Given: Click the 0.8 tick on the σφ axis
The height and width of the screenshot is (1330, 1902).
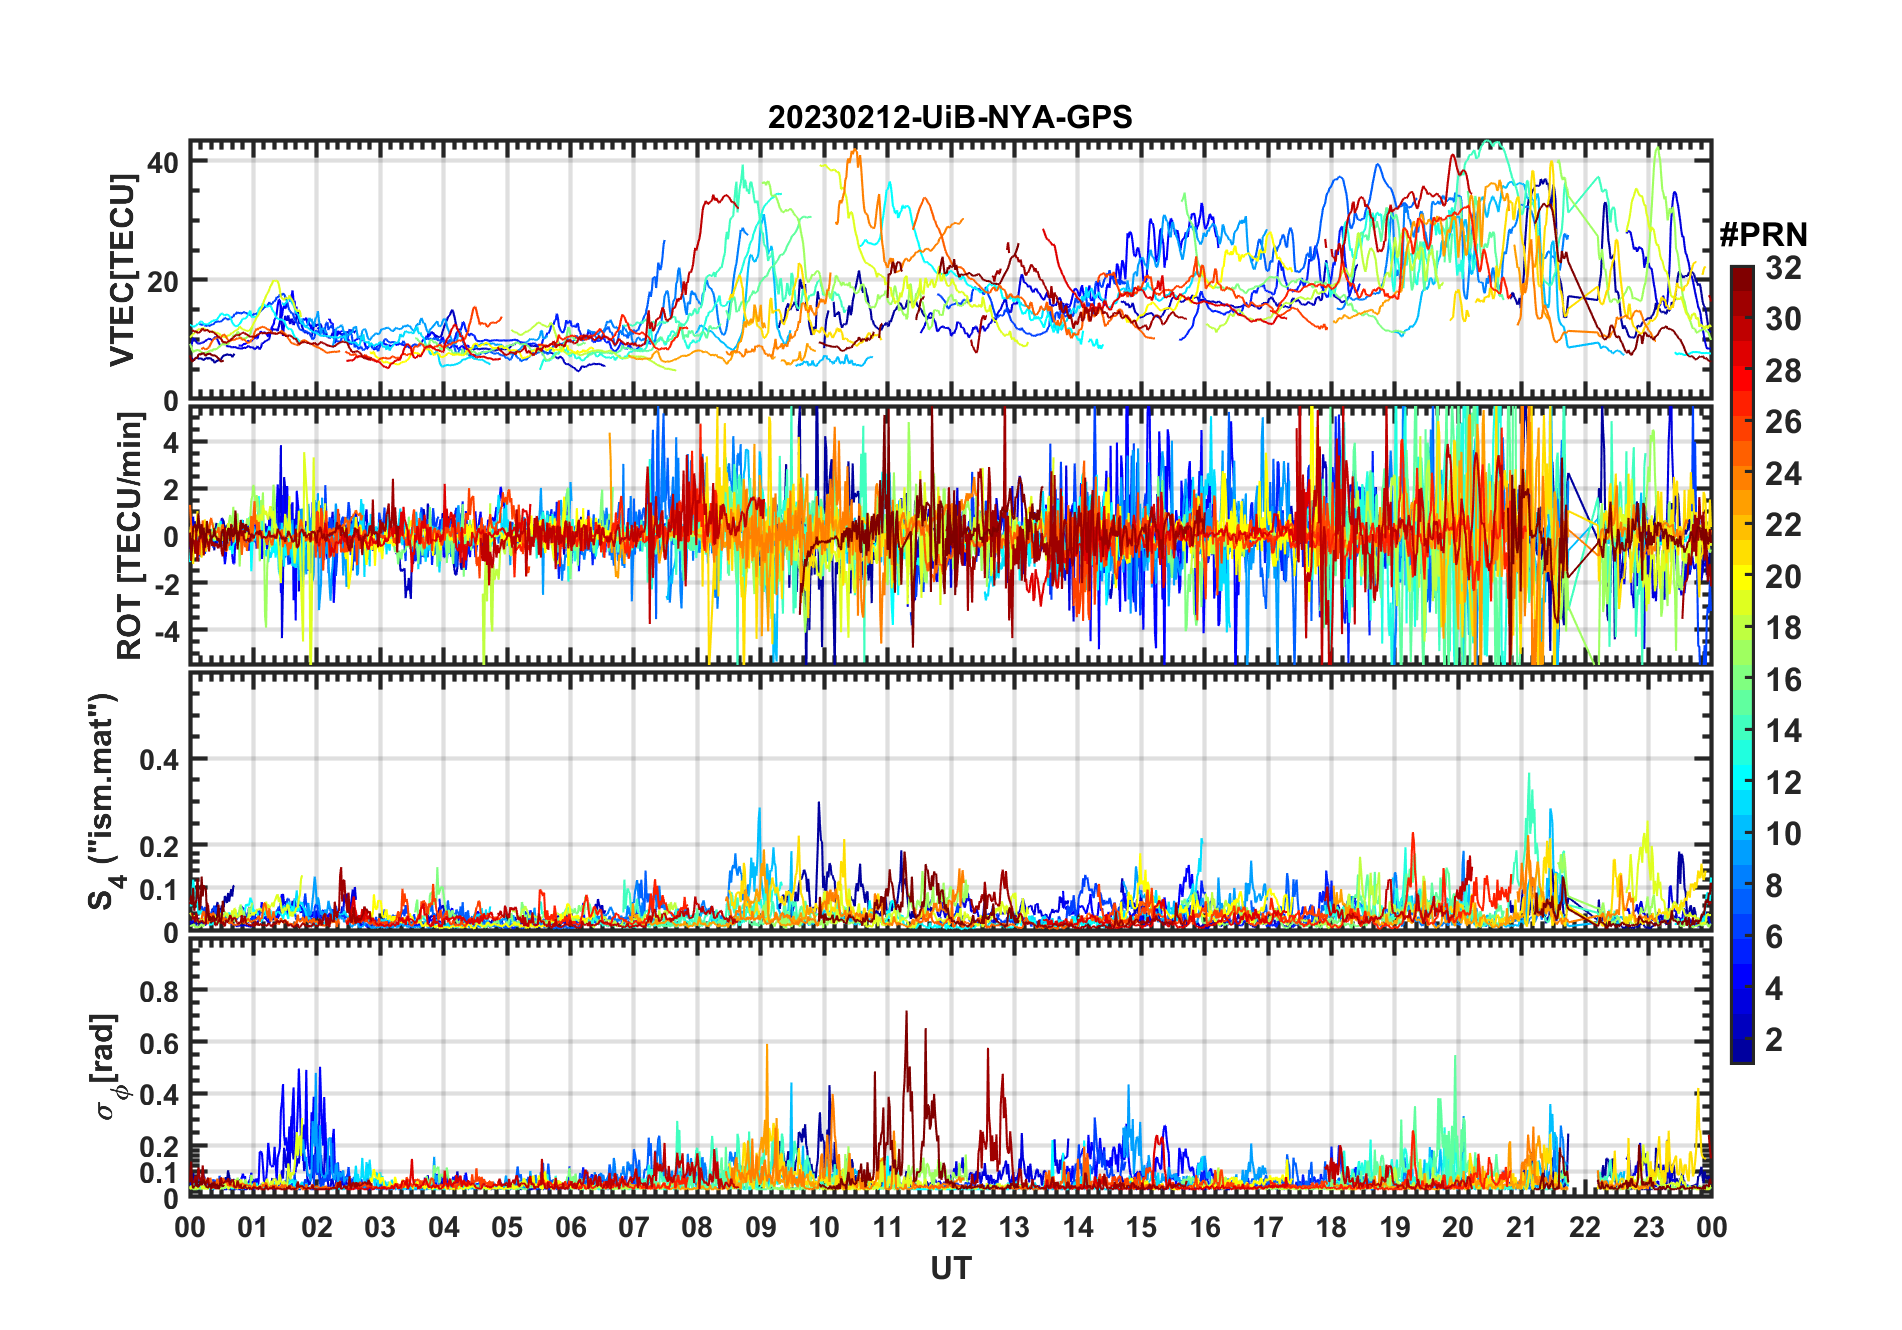Looking at the screenshot, I should click(x=159, y=991).
